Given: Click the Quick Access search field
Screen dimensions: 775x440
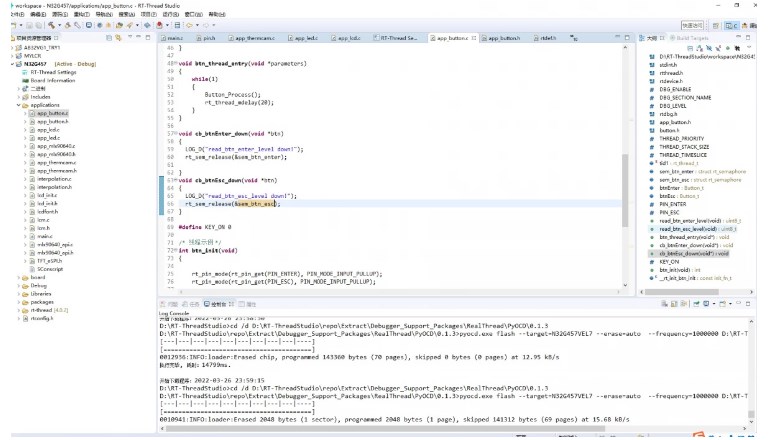Looking at the screenshot, I should point(692,24).
